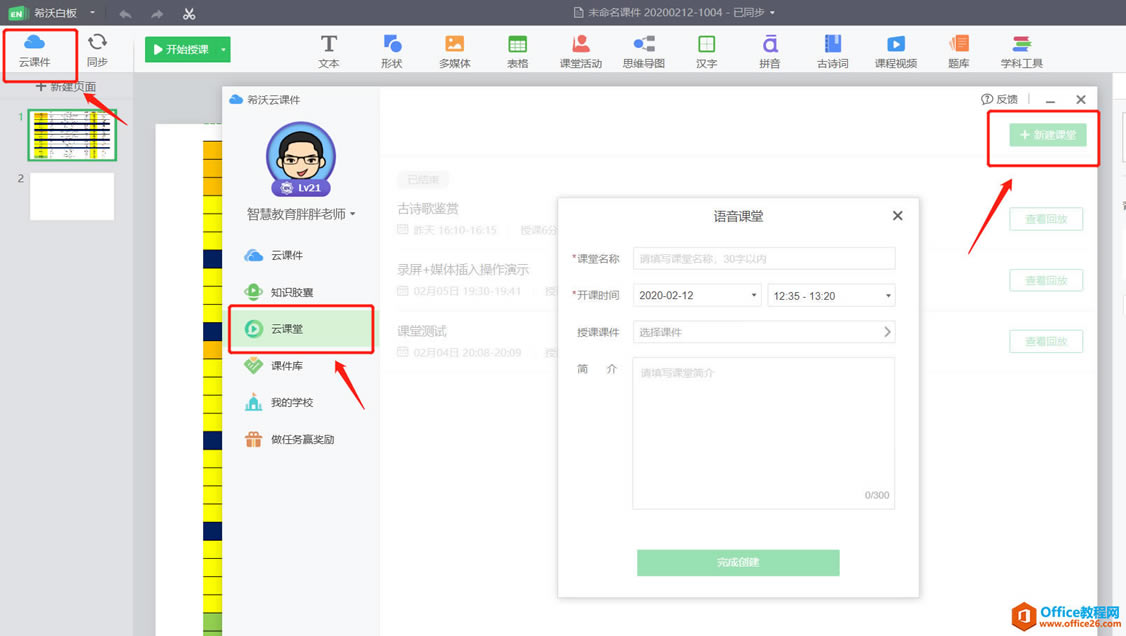
Task: Click the 完成创建 button
Action: [x=738, y=562]
